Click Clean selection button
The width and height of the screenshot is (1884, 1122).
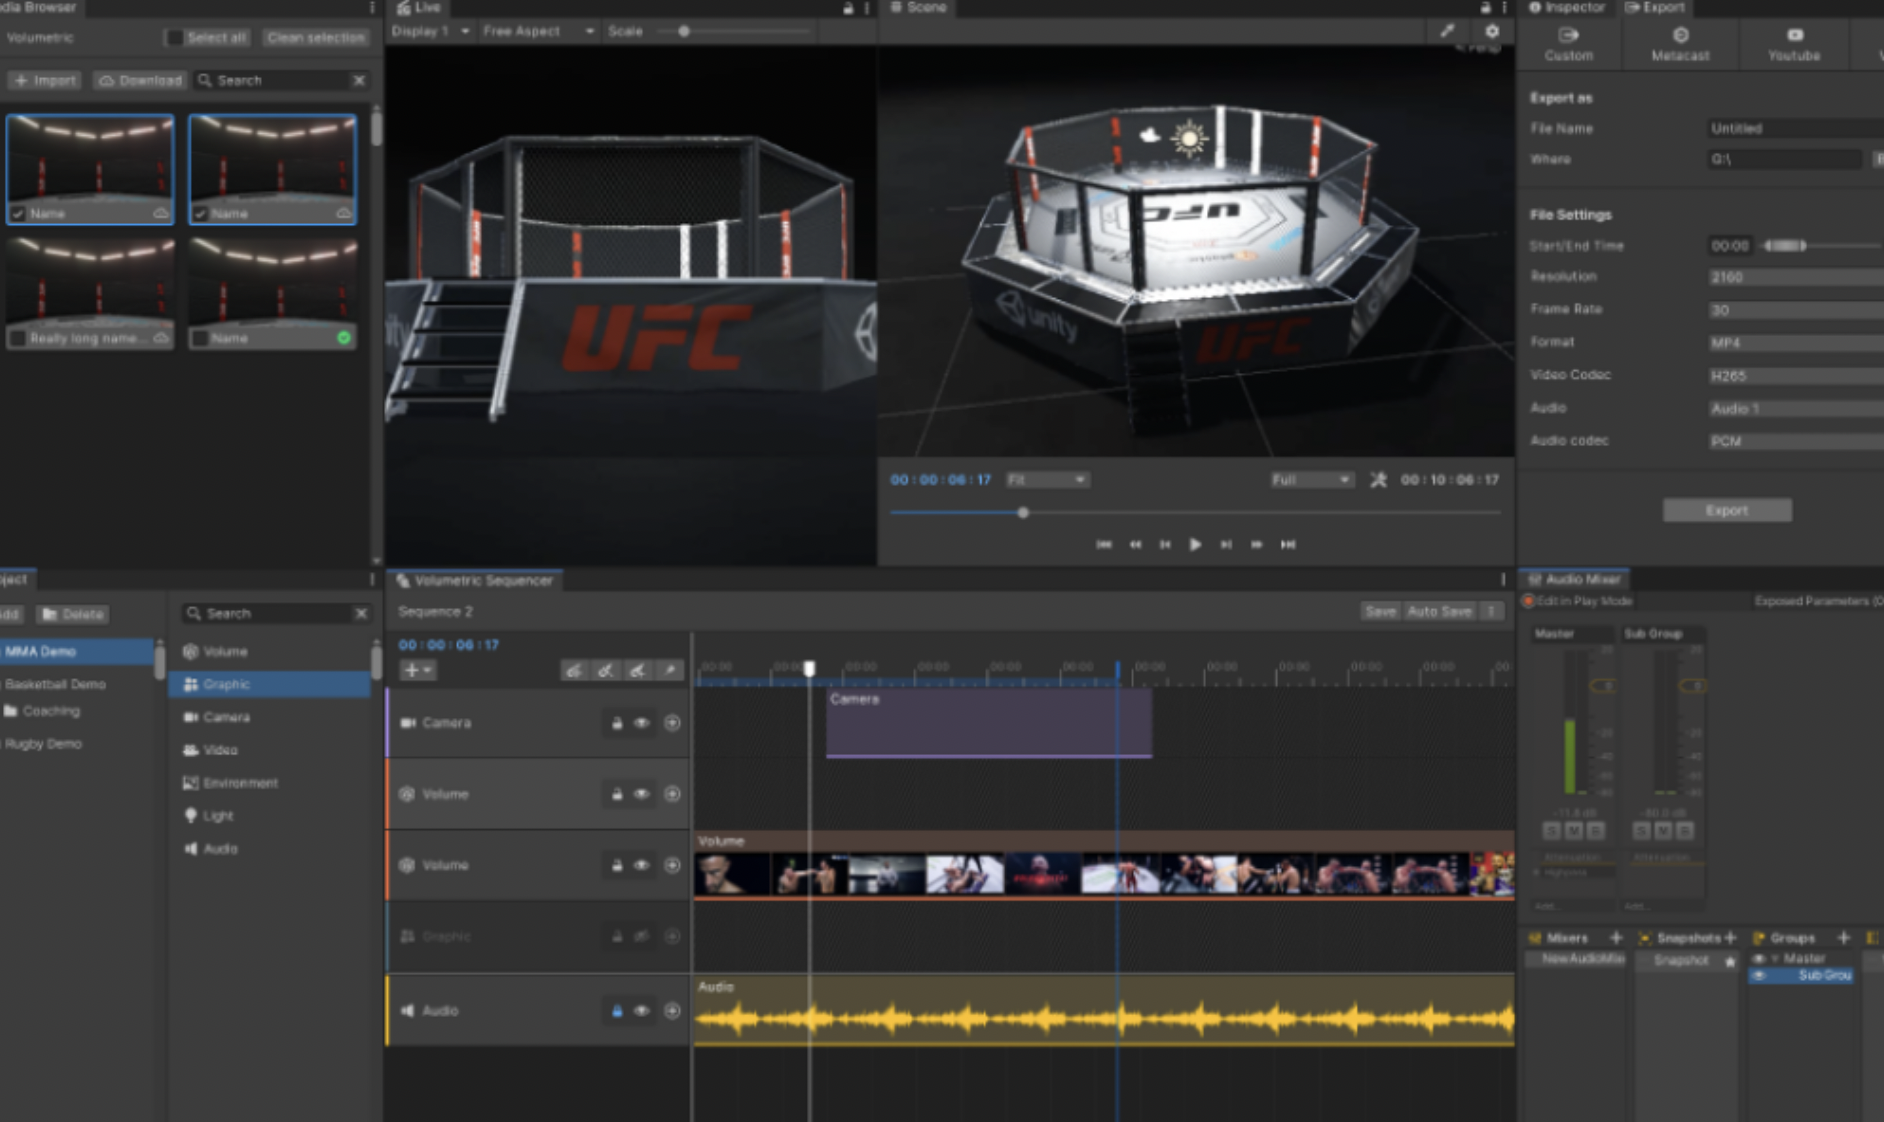pos(315,37)
